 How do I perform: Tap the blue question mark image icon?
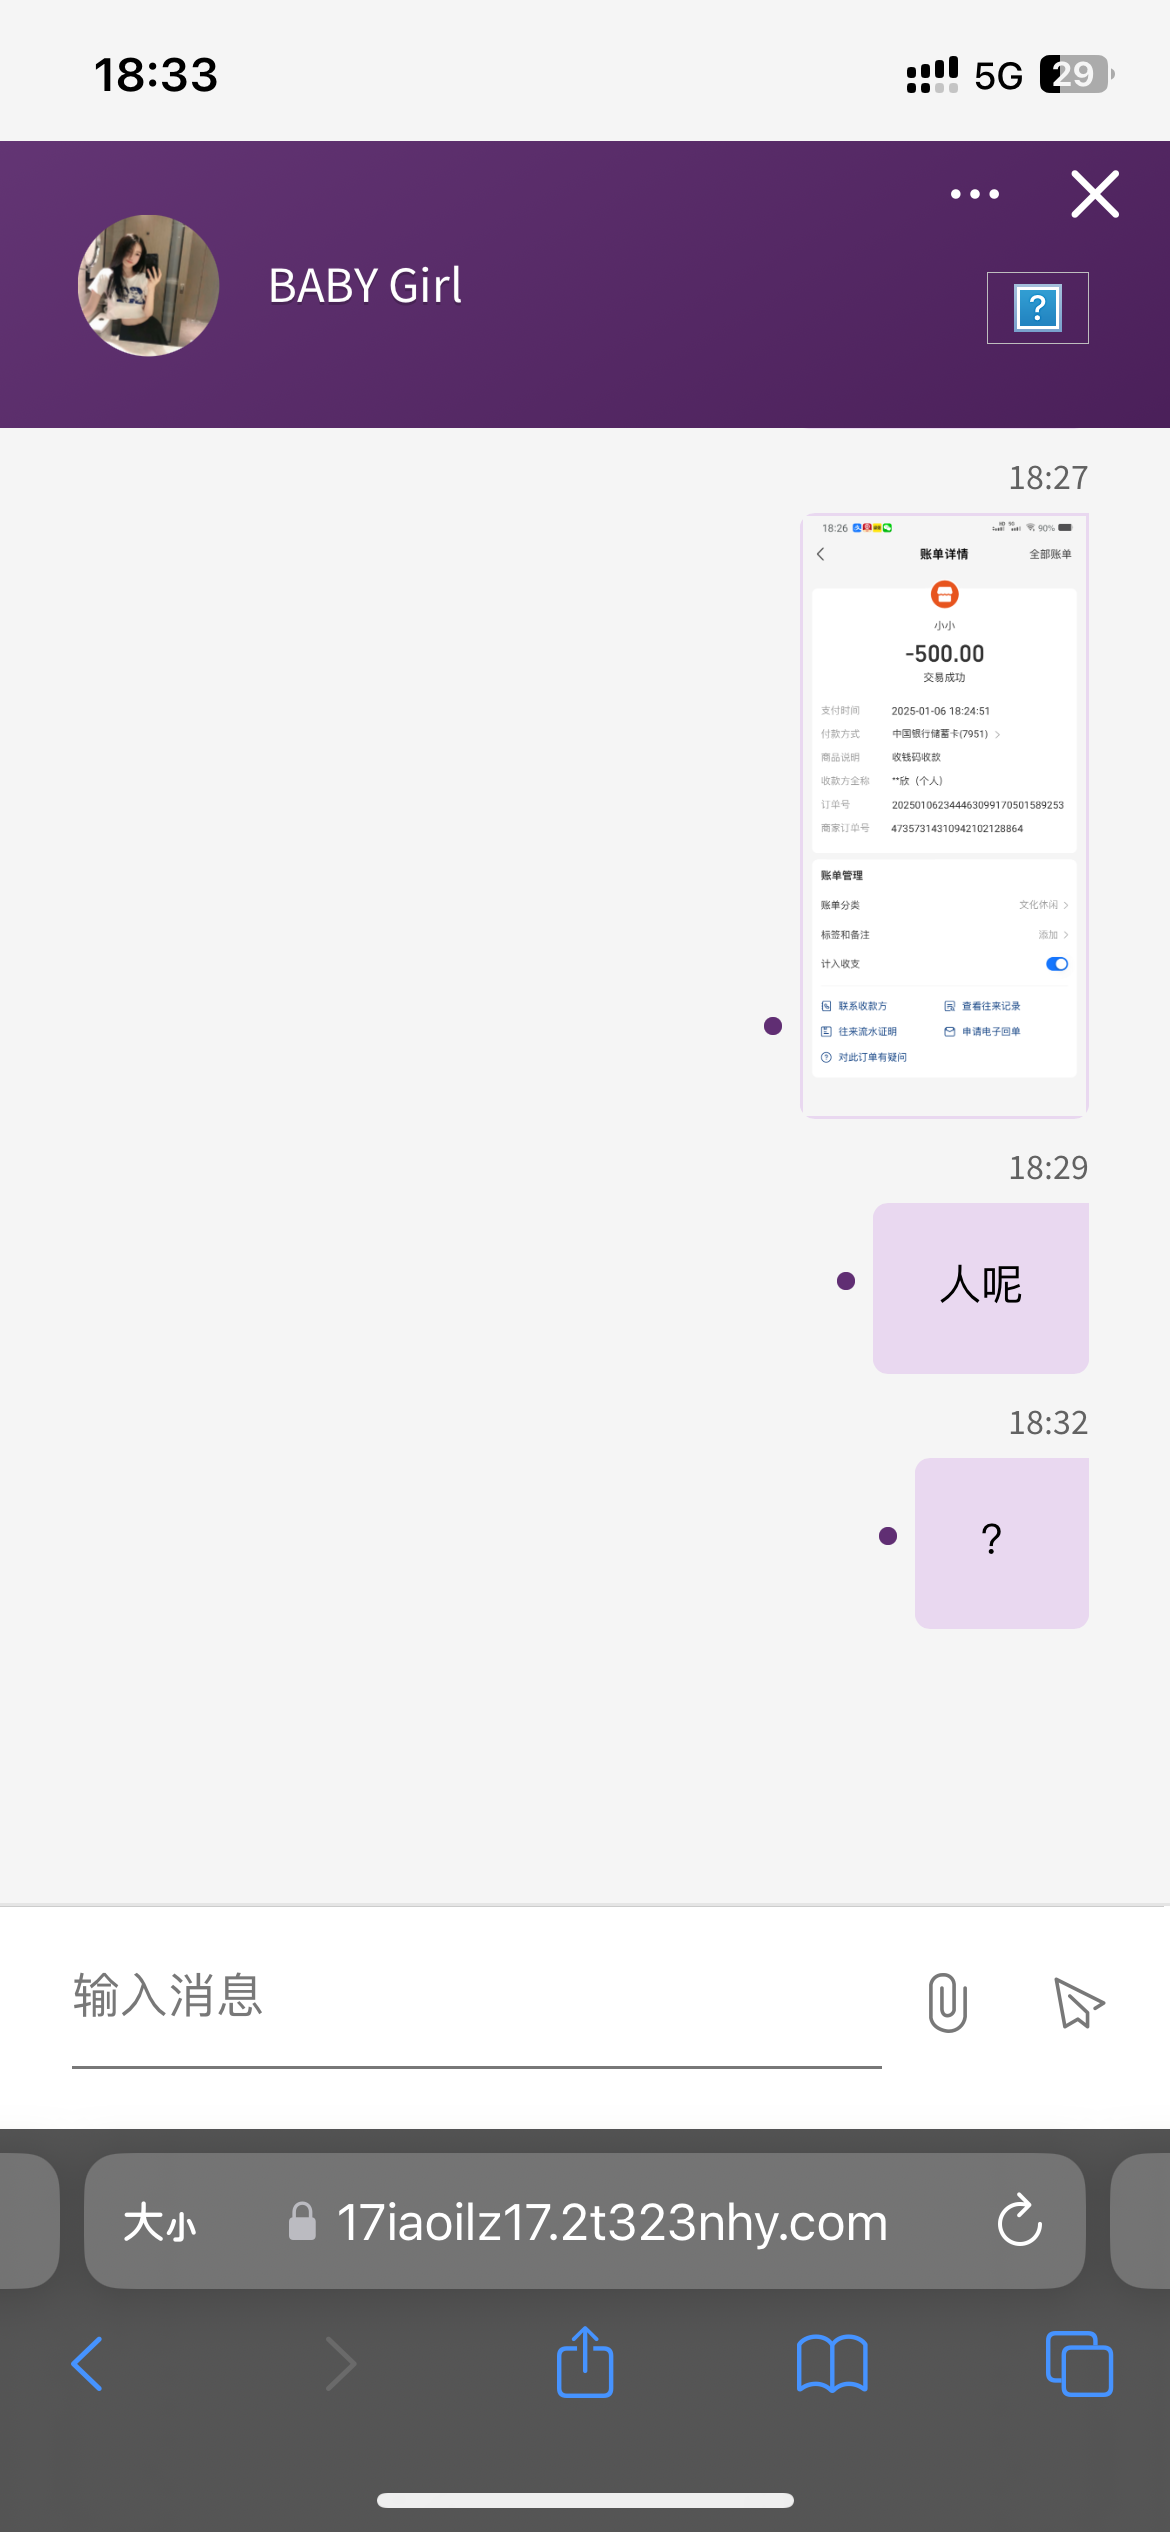pyautogui.click(x=1037, y=308)
